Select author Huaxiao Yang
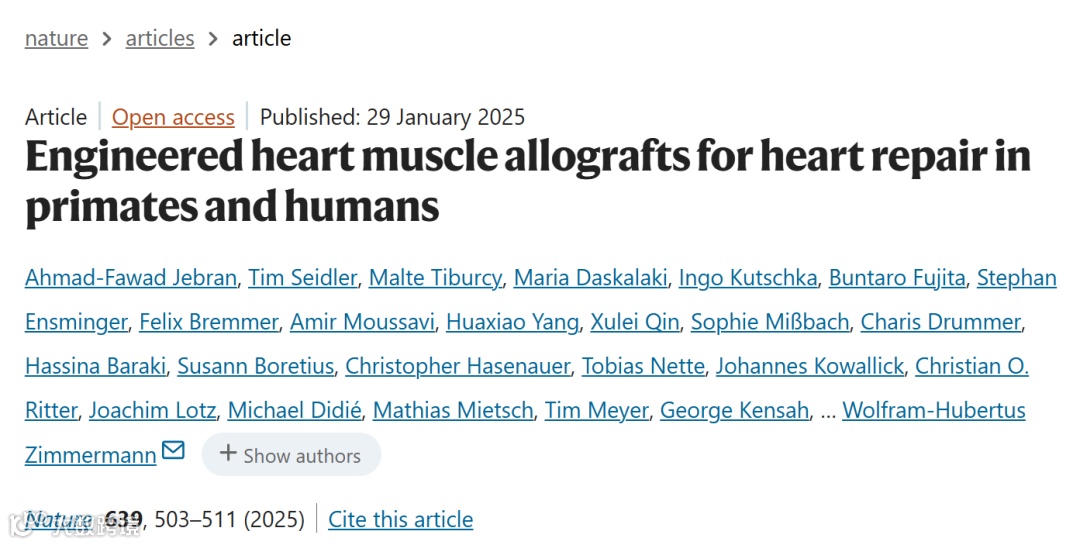This screenshot has width=1080, height=545. coord(512,322)
